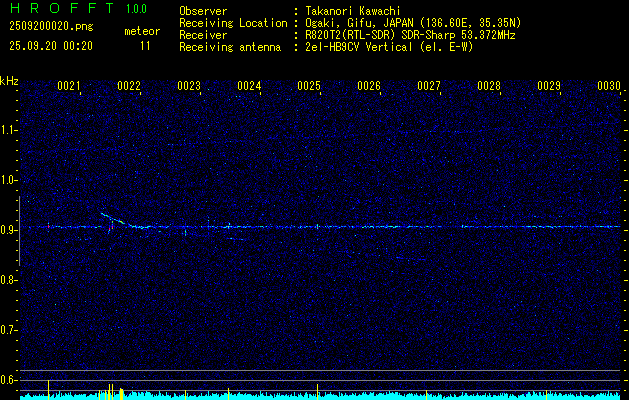Click the gray frequency range bar beside 0.9
629x400 pixels.
[x=19, y=231]
